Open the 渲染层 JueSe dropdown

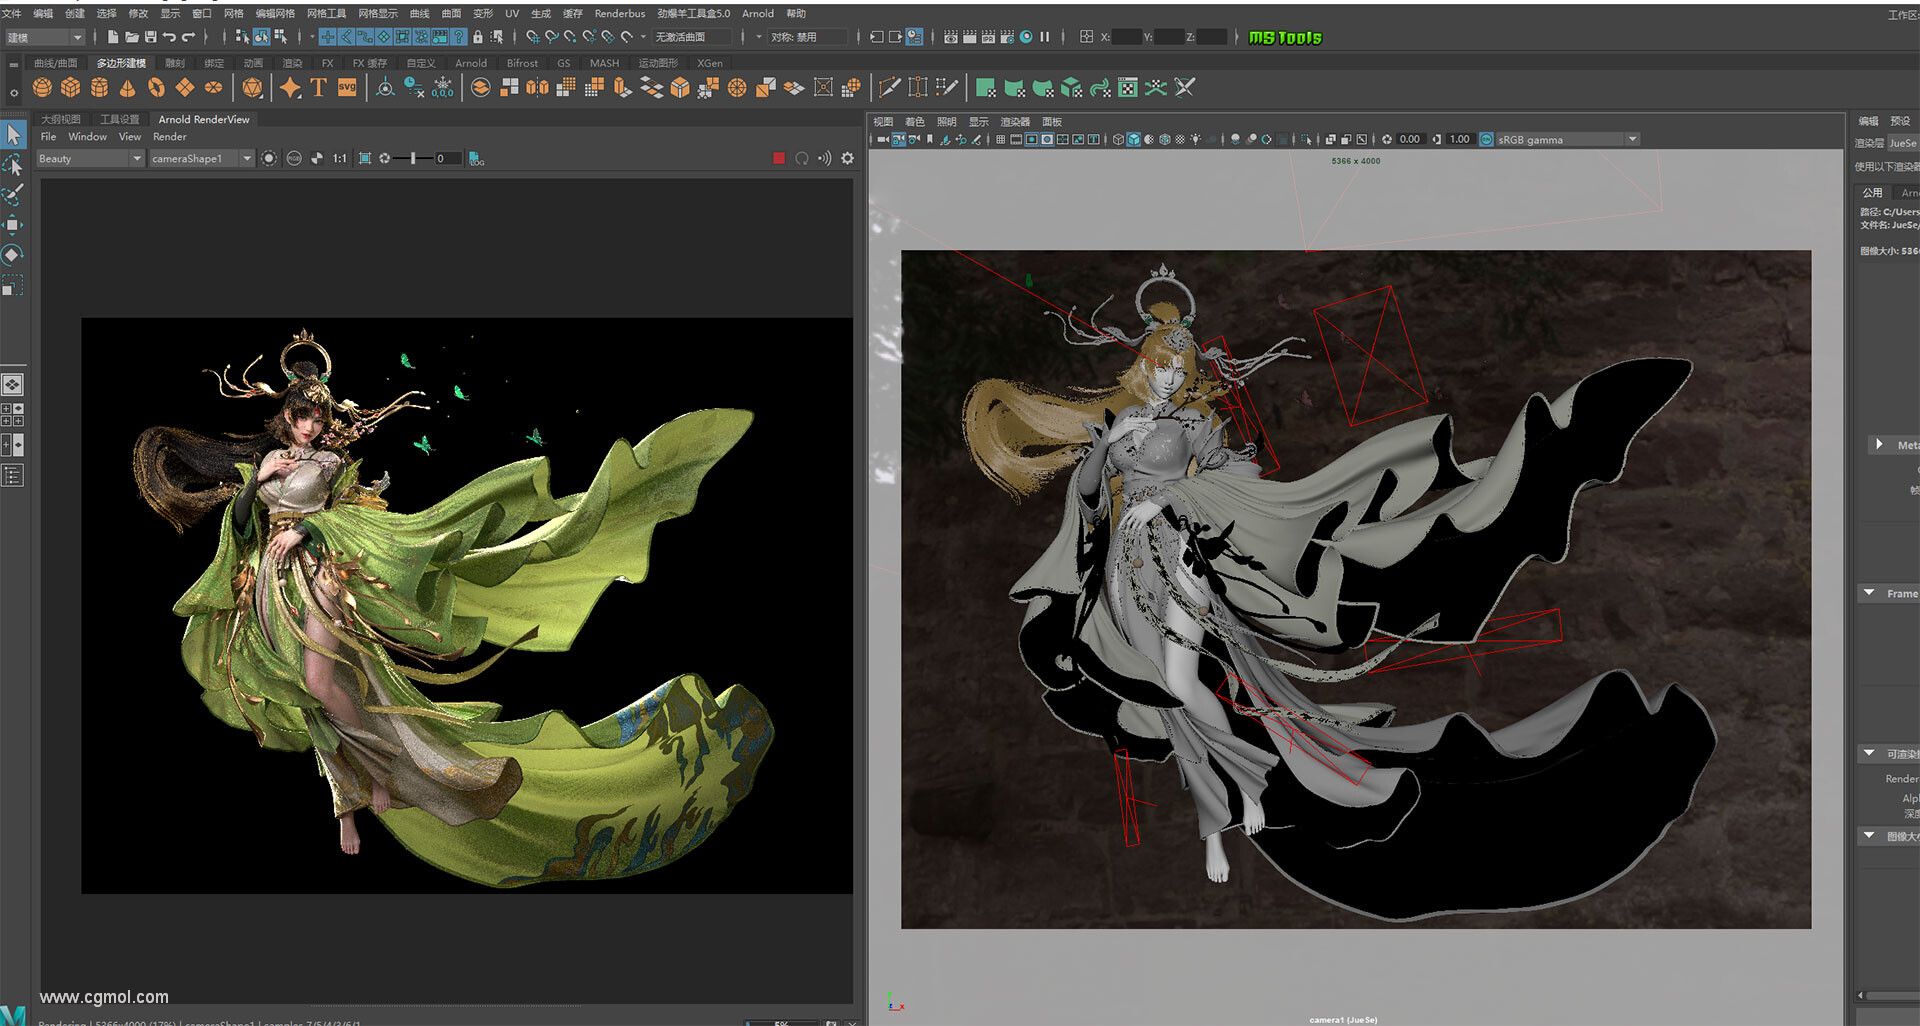pyautogui.click(x=1902, y=143)
